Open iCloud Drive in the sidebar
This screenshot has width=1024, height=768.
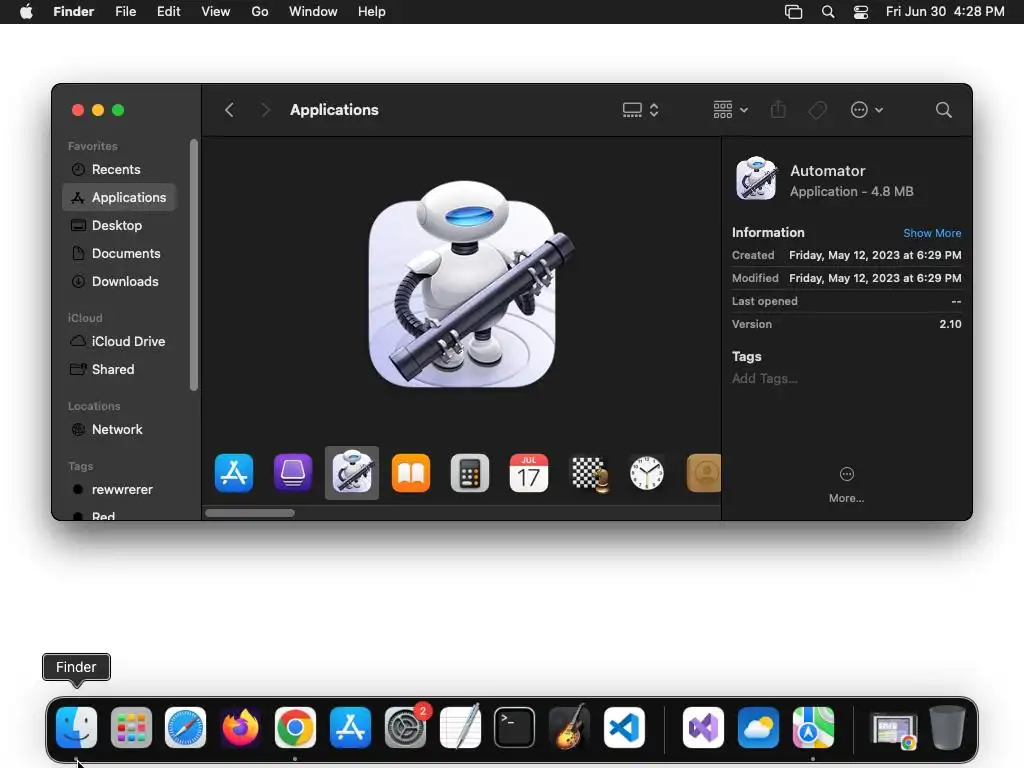tap(119, 342)
